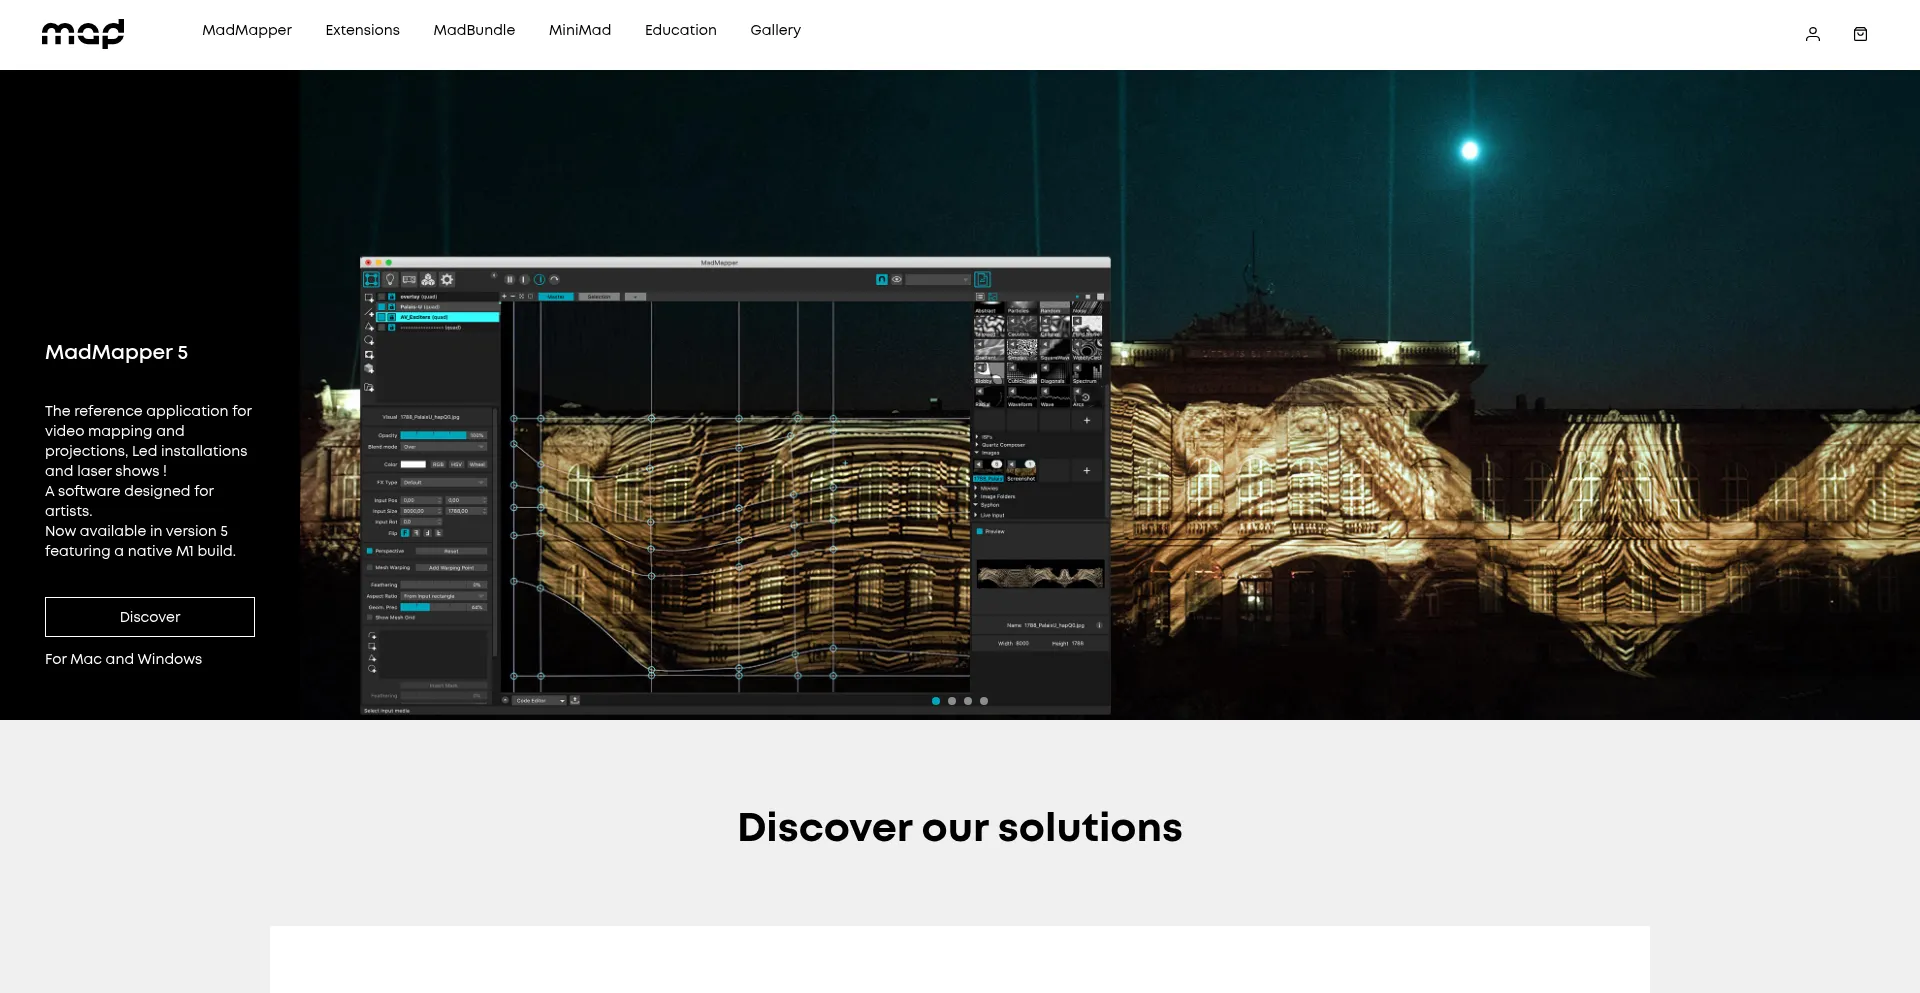Click the Mad logo in header
The width and height of the screenshot is (1920, 993).
(x=83, y=34)
